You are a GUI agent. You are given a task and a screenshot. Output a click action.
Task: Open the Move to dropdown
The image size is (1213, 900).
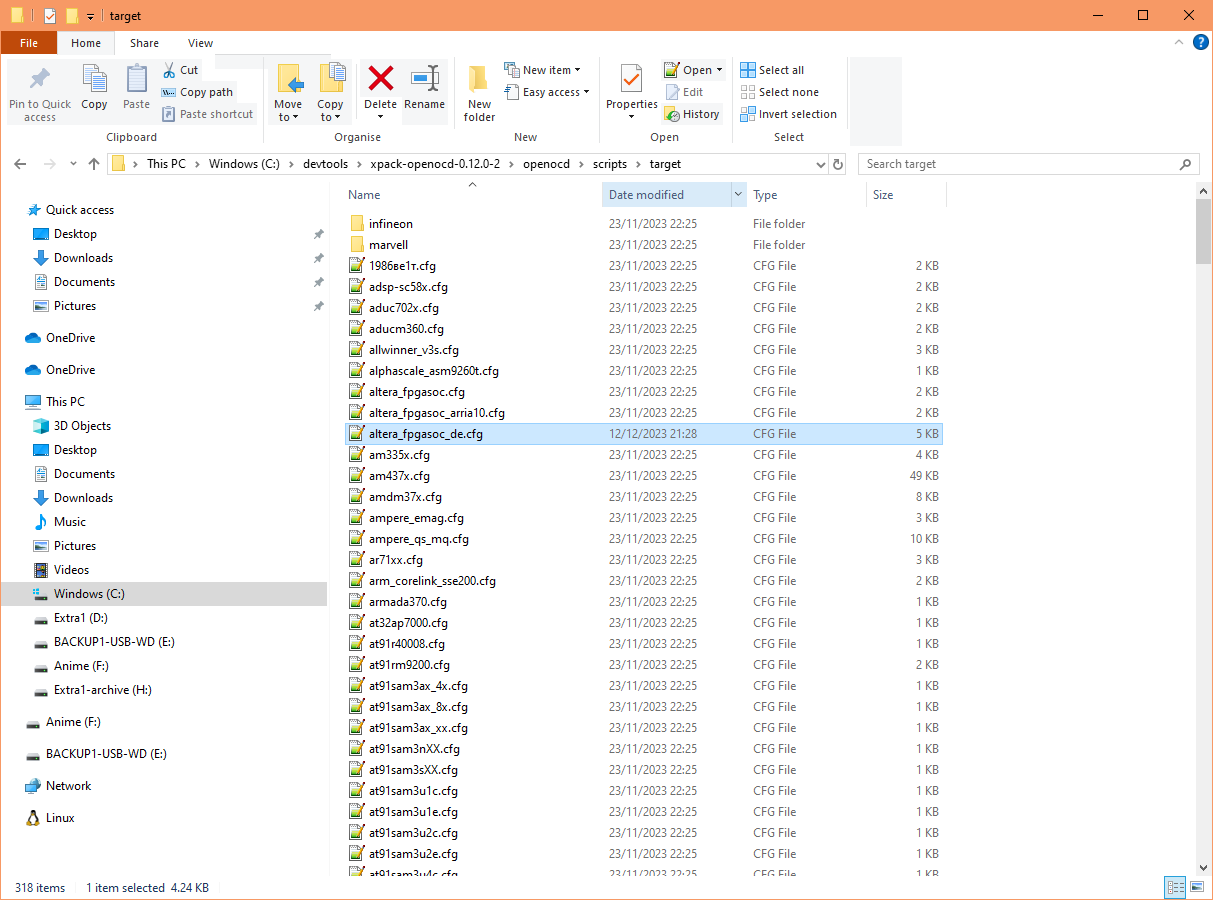point(288,117)
